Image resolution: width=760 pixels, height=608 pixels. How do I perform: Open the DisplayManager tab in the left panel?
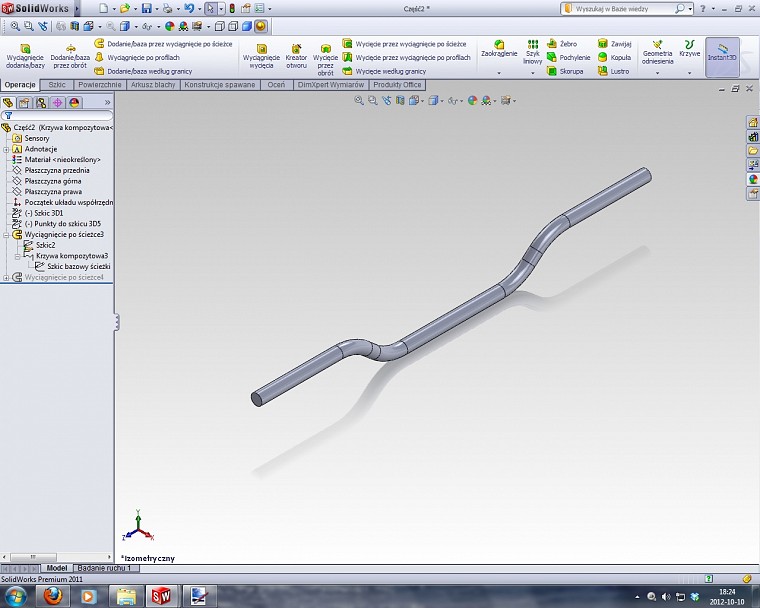click(74, 103)
